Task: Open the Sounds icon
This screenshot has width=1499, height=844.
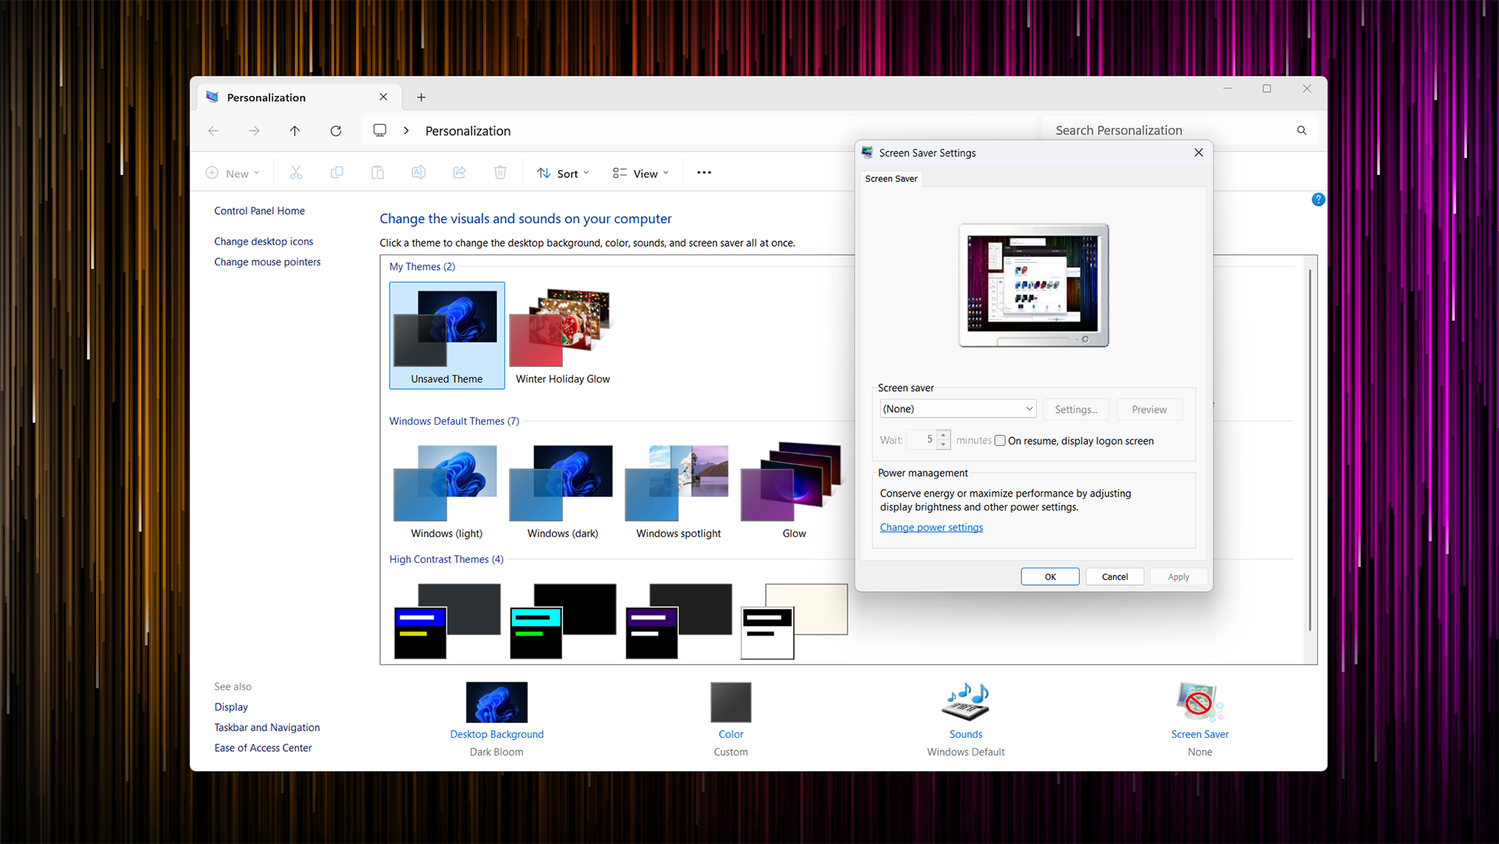Action: pyautogui.click(x=966, y=702)
